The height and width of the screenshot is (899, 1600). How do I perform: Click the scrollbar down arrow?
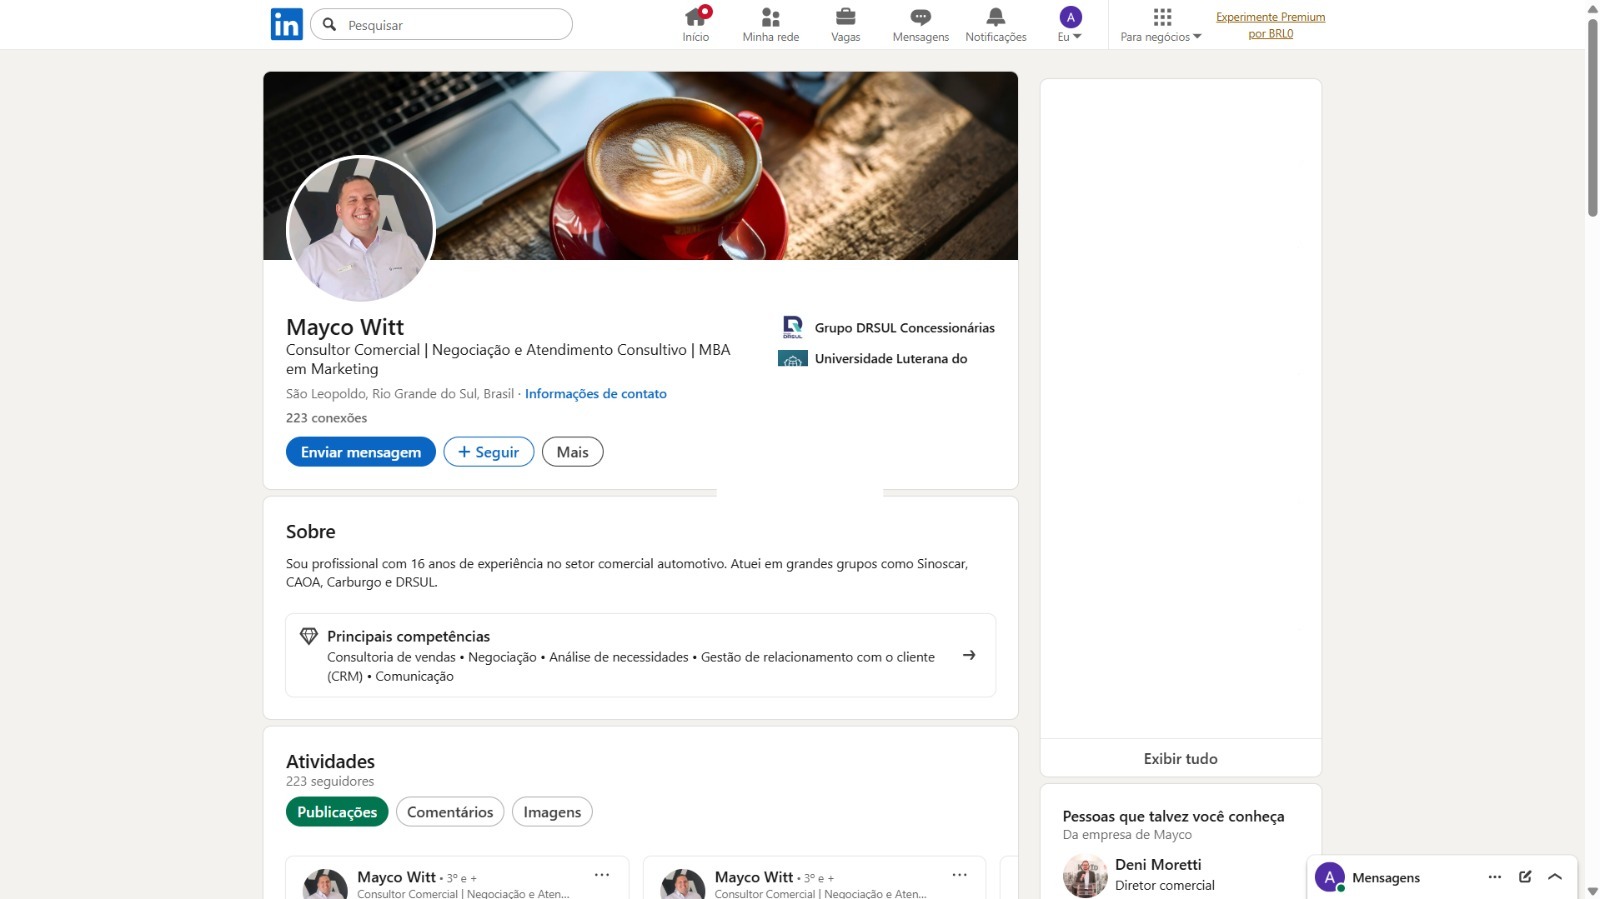click(1593, 891)
